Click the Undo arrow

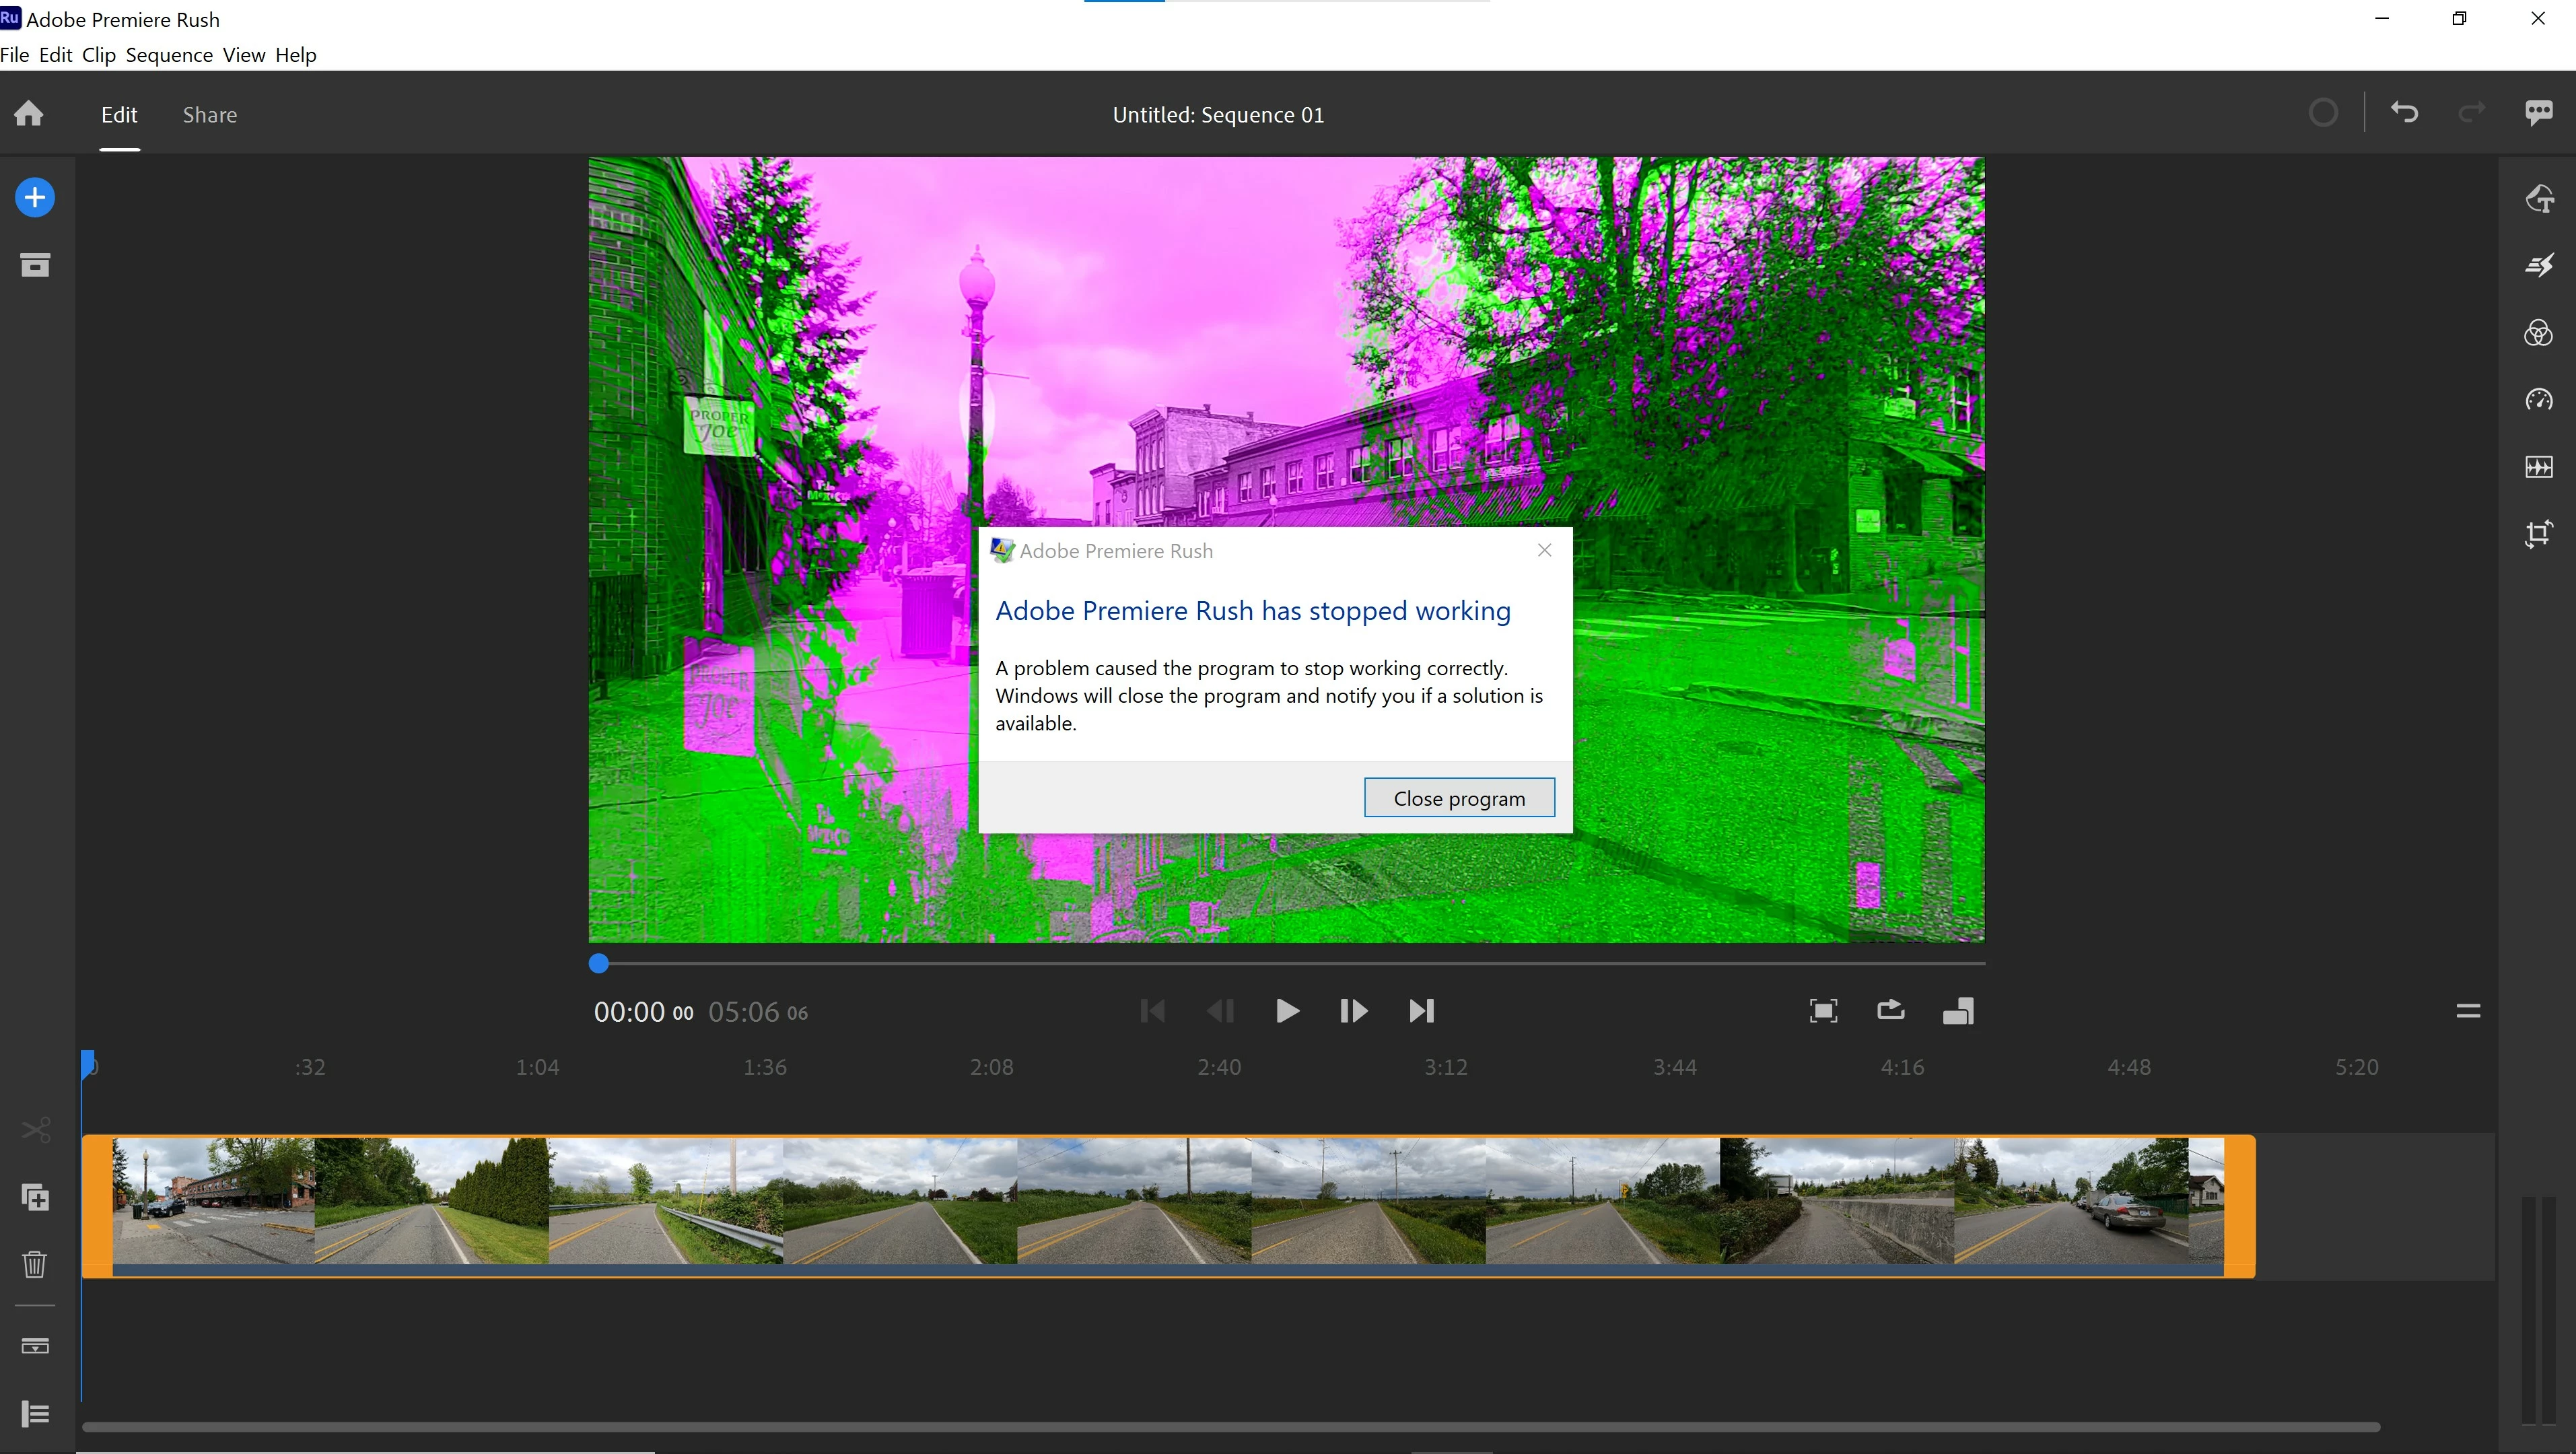click(2404, 113)
